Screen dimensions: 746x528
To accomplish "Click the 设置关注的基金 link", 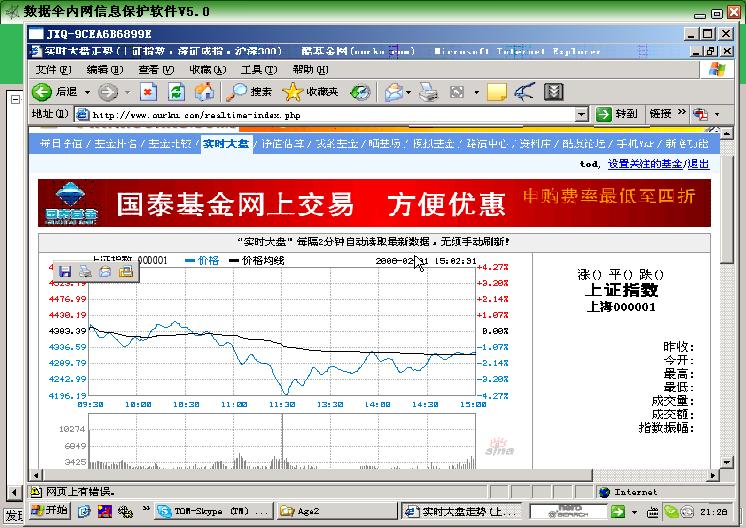I will click(x=645, y=164).
